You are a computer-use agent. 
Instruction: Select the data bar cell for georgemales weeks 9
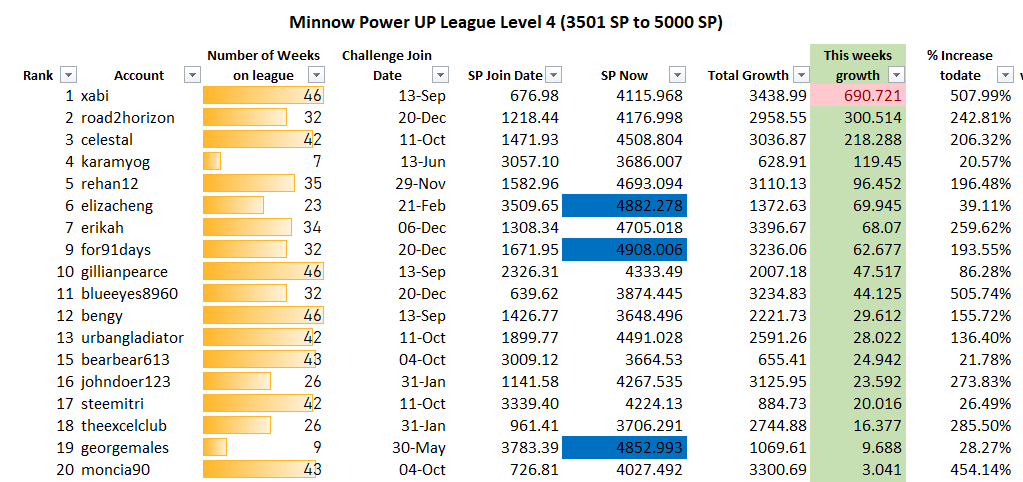click(264, 448)
